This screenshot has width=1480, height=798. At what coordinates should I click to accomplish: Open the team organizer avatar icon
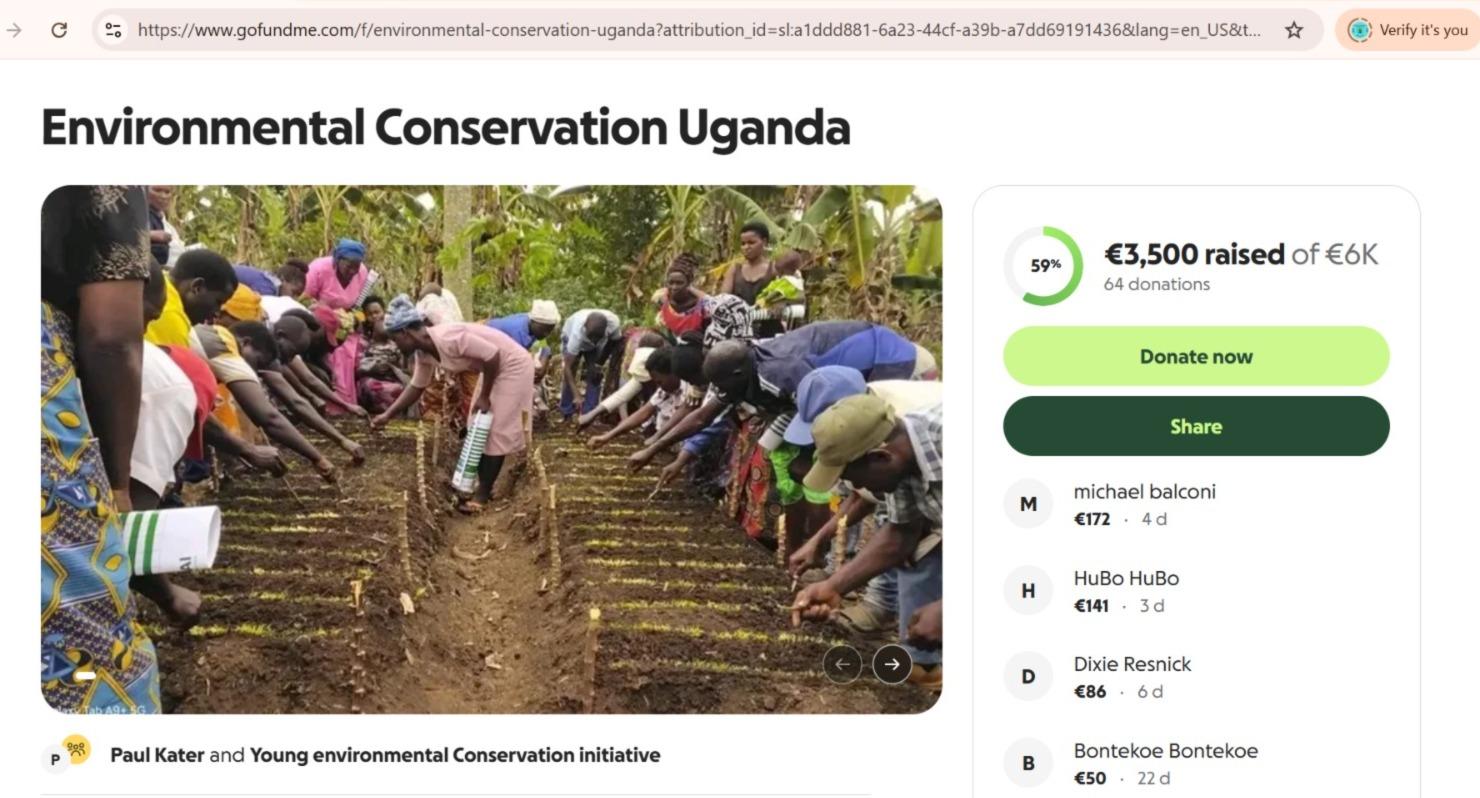(x=77, y=748)
